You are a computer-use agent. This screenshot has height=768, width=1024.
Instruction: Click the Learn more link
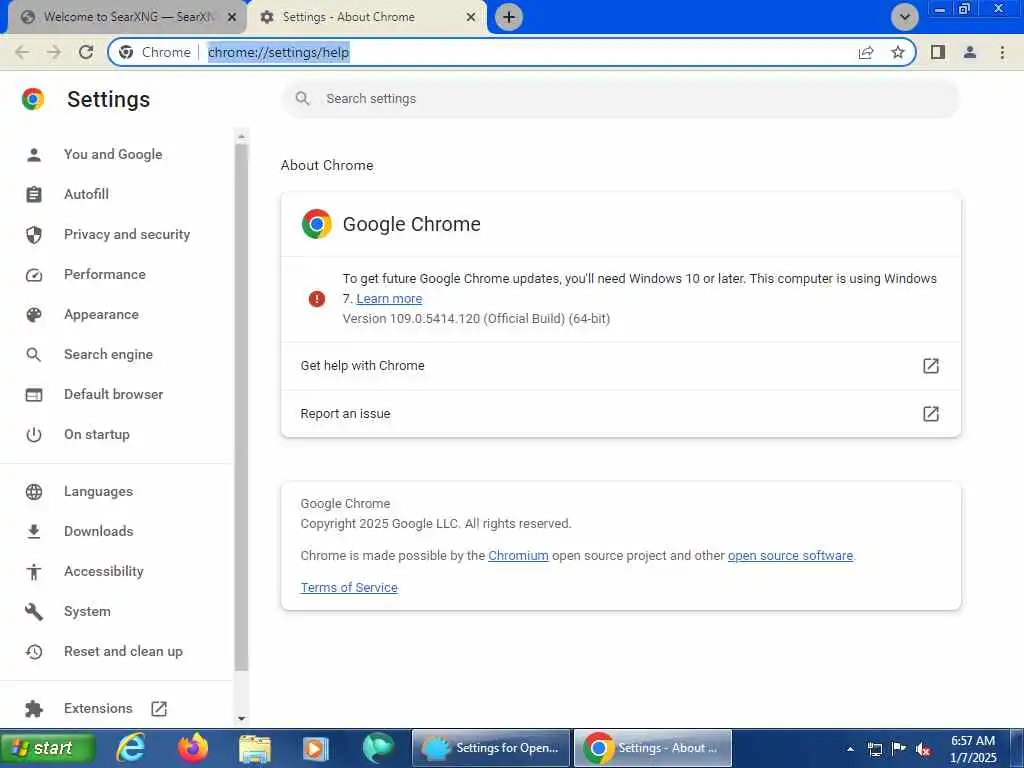pyautogui.click(x=389, y=298)
